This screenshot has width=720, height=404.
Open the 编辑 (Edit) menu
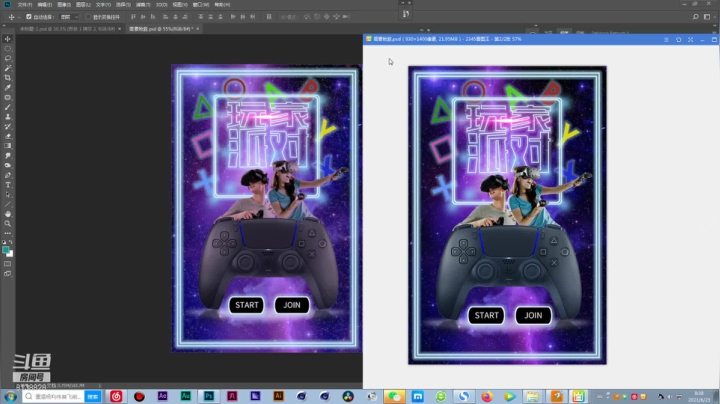point(45,5)
